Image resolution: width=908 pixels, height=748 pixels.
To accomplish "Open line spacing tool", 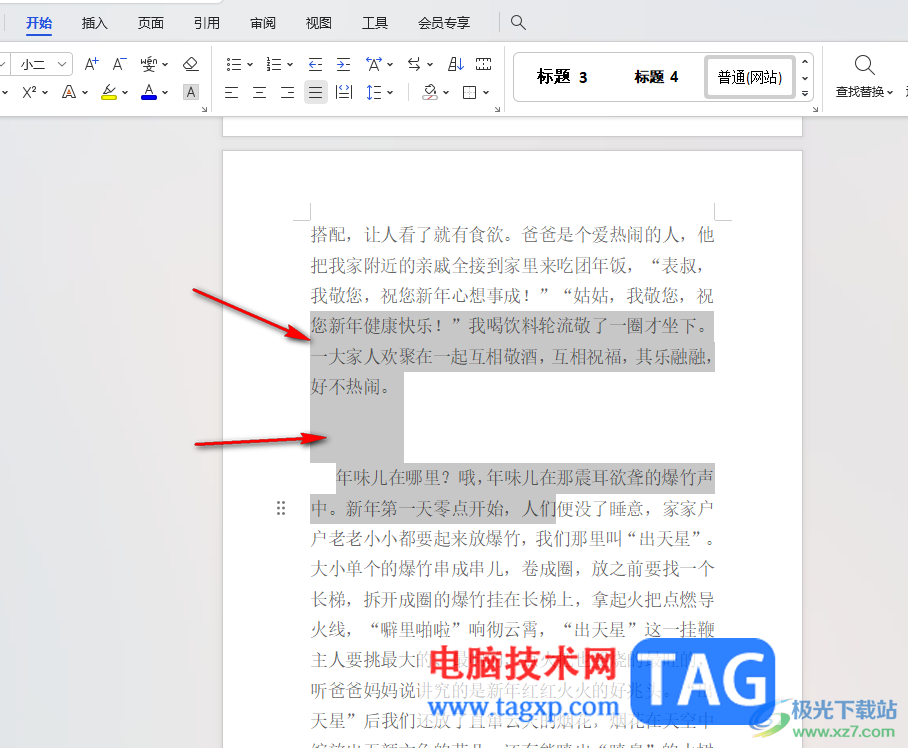I will pyautogui.click(x=374, y=92).
